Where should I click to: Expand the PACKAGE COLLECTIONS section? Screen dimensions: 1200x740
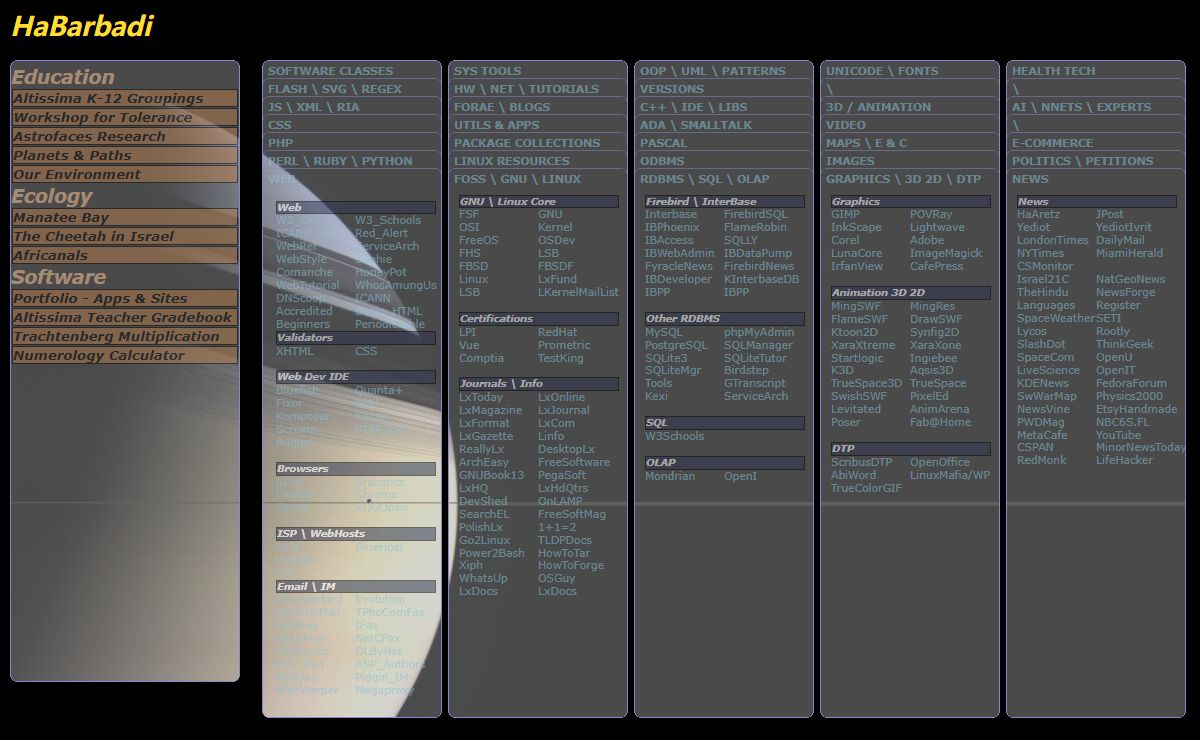537,143
